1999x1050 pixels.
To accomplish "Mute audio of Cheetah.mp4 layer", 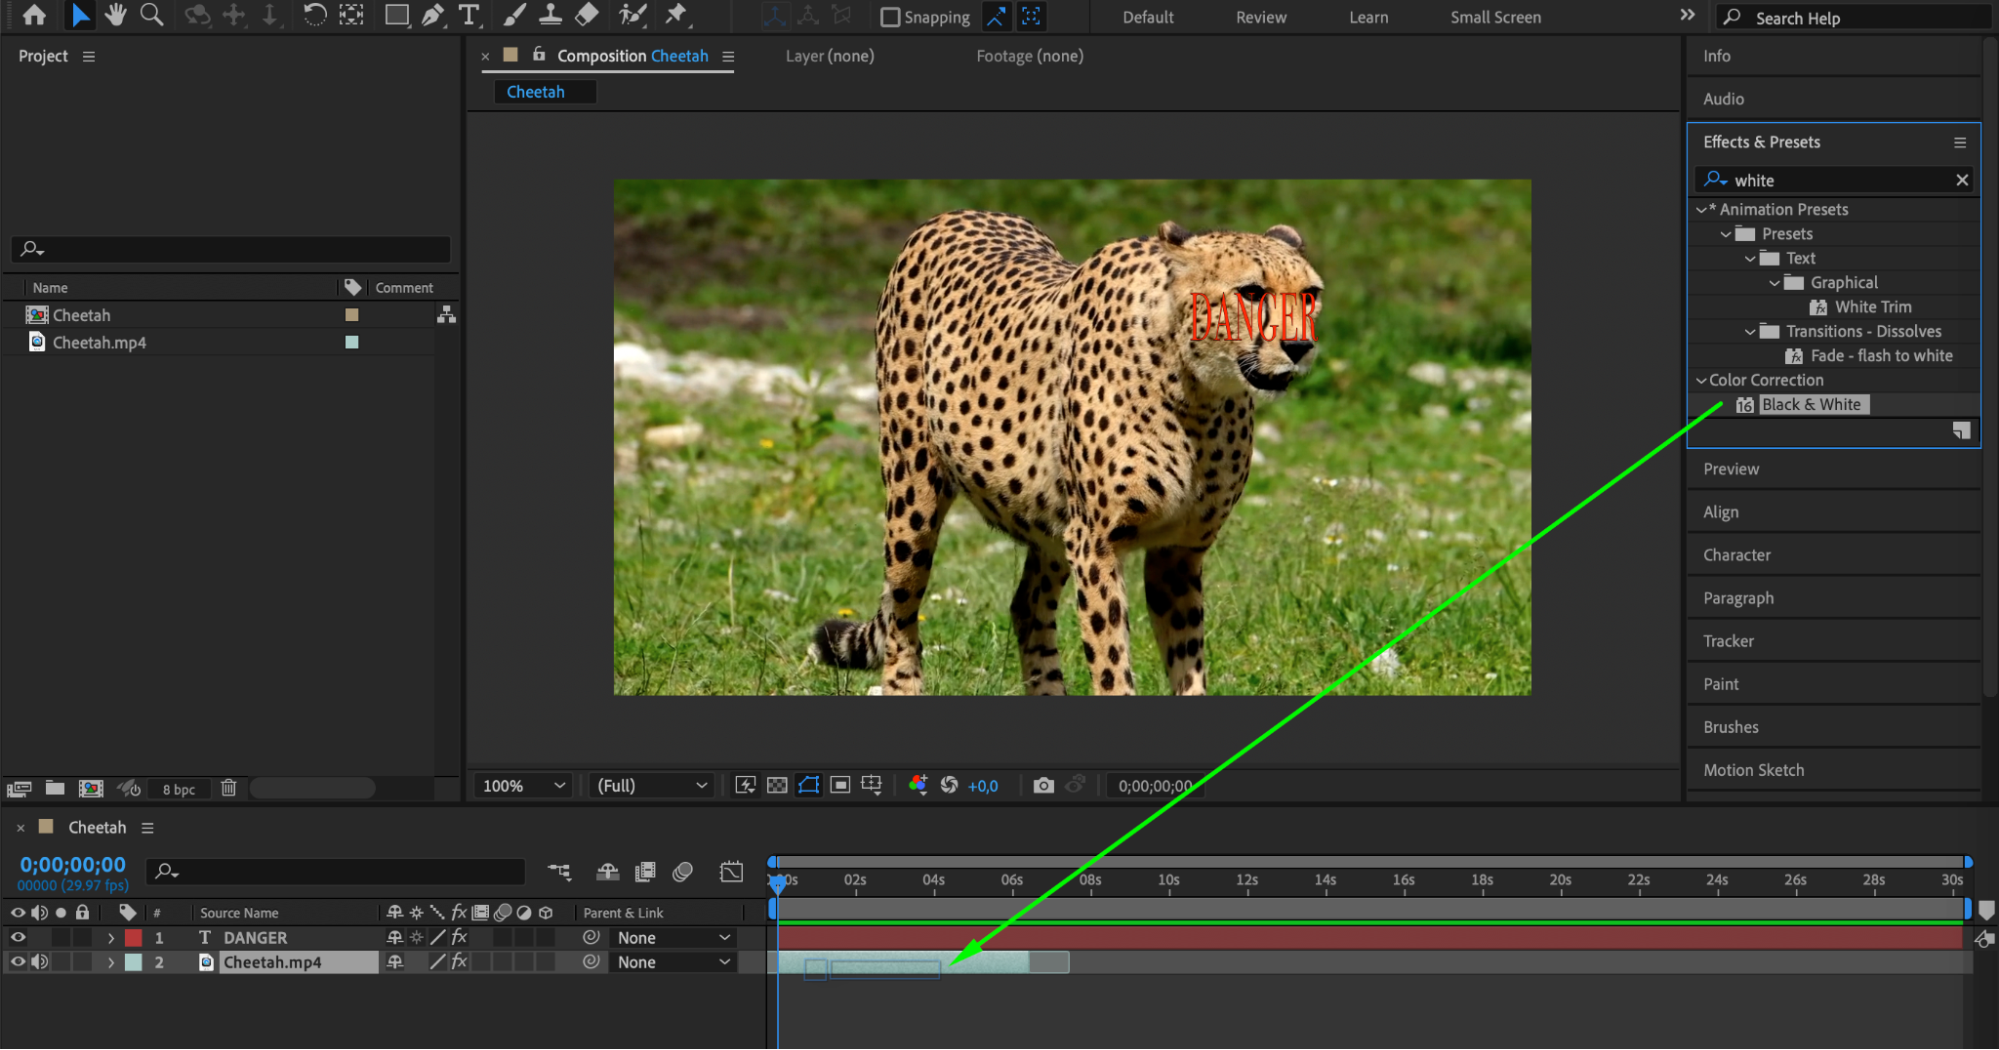I will pos(40,962).
